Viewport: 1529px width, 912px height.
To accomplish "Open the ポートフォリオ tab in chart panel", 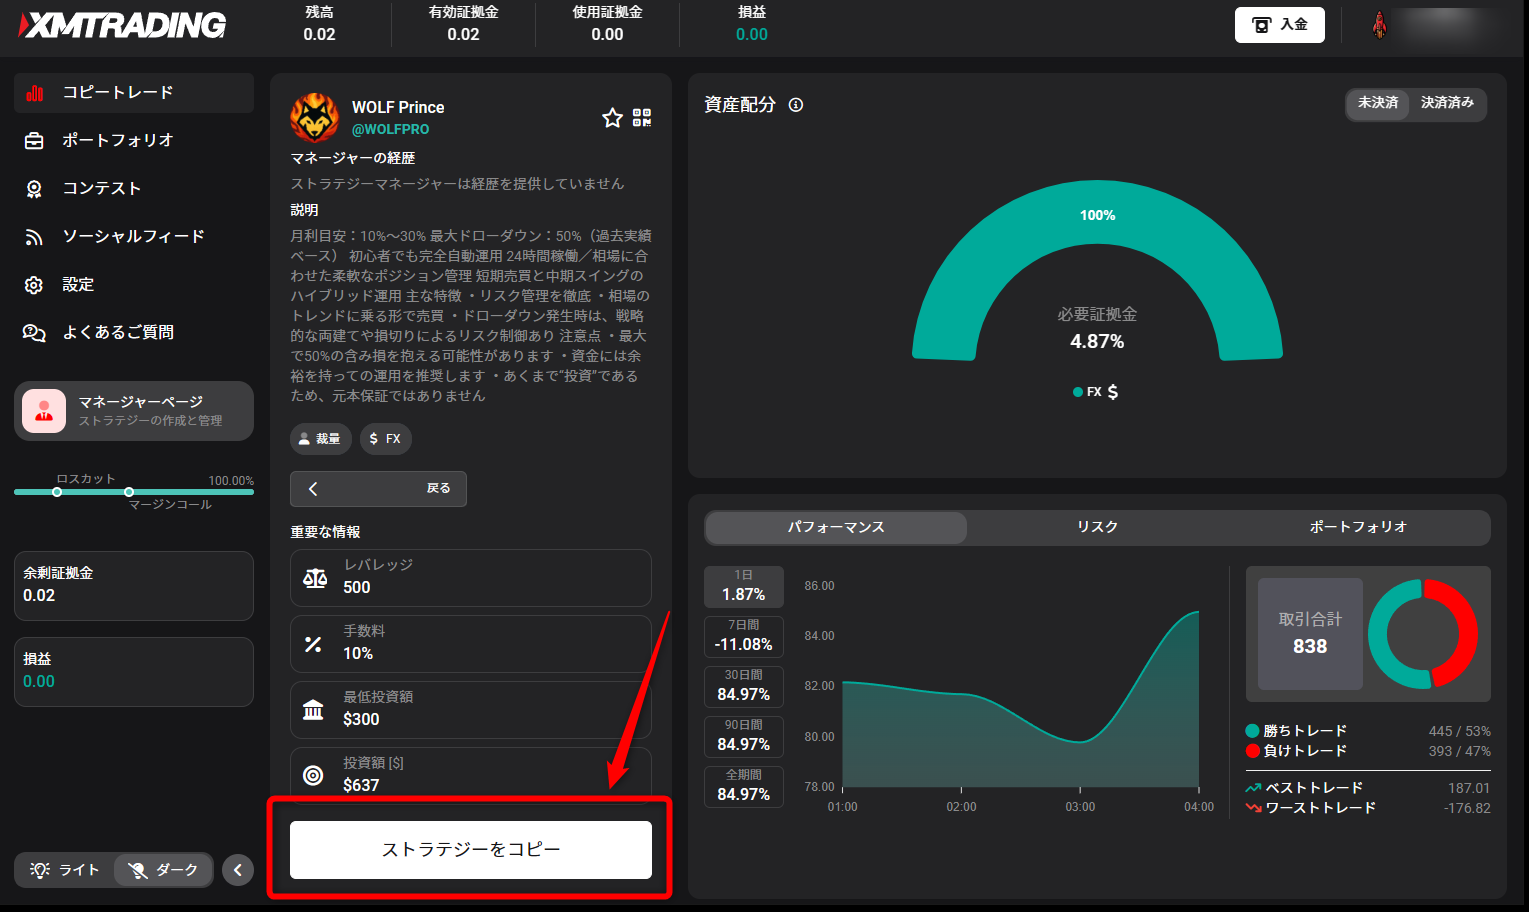I will point(1358,527).
